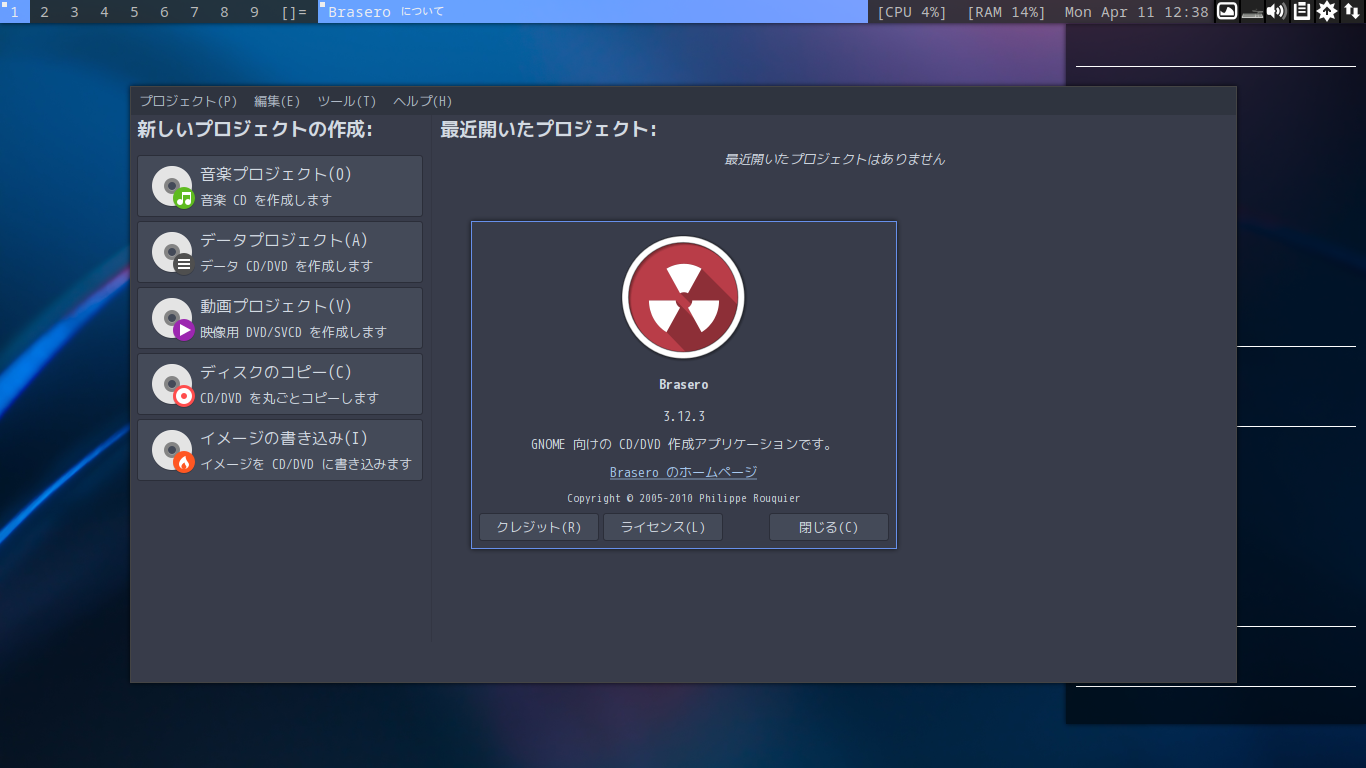Image resolution: width=1366 pixels, height=768 pixels.
Task: Open the プロジェクト(P) menu
Action: coord(188,101)
